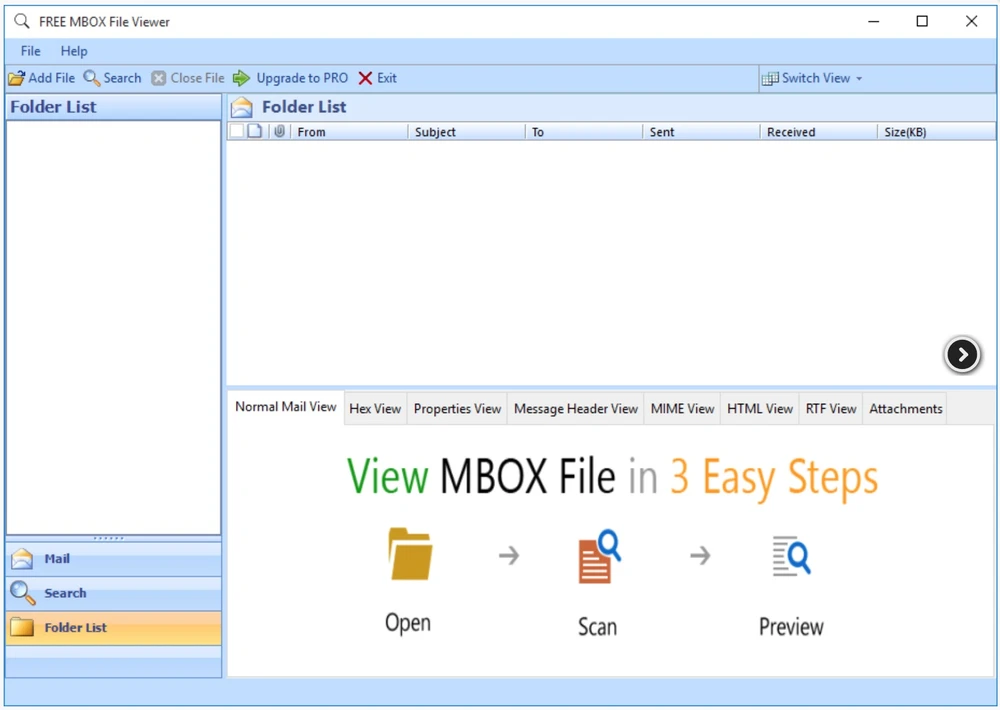The height and width of the screenshot is (710, 1000).
Task: Sort by the Sent column header
Action: pos(702,132)
